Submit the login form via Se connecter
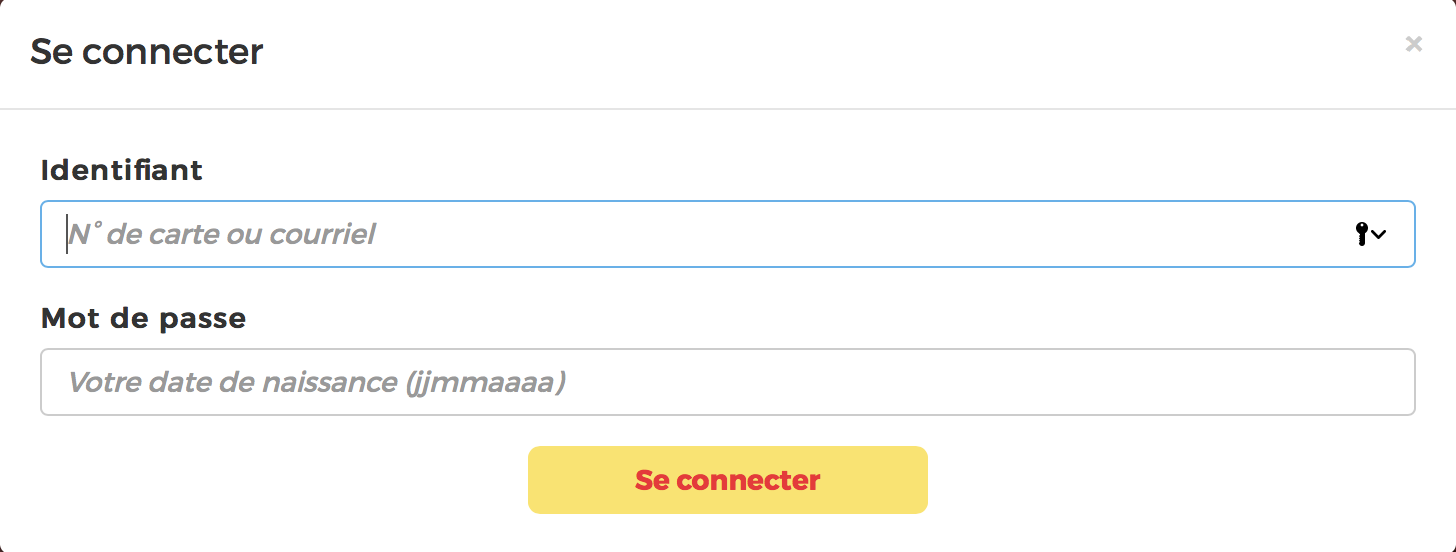Screen dimensions: 1456x552 (x=727, y=480)
